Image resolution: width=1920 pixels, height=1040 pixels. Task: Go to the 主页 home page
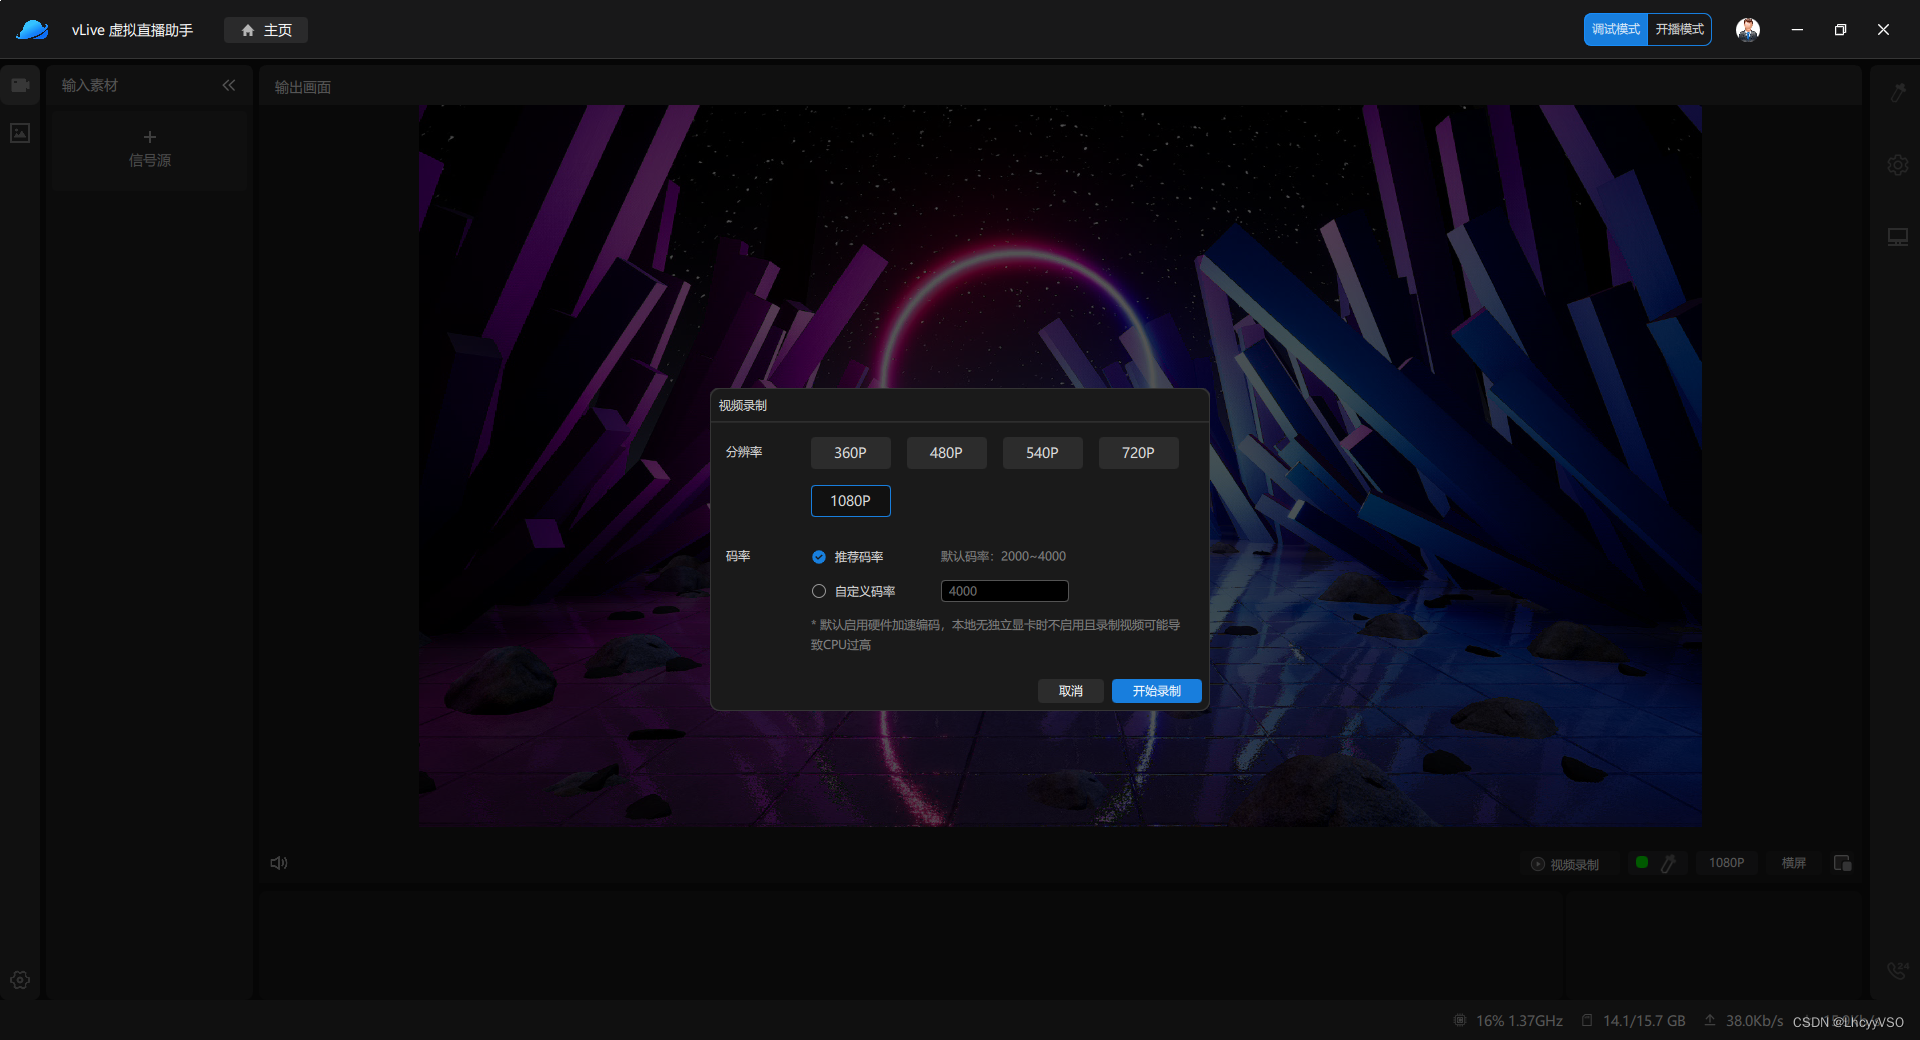[x=266, y=30]
